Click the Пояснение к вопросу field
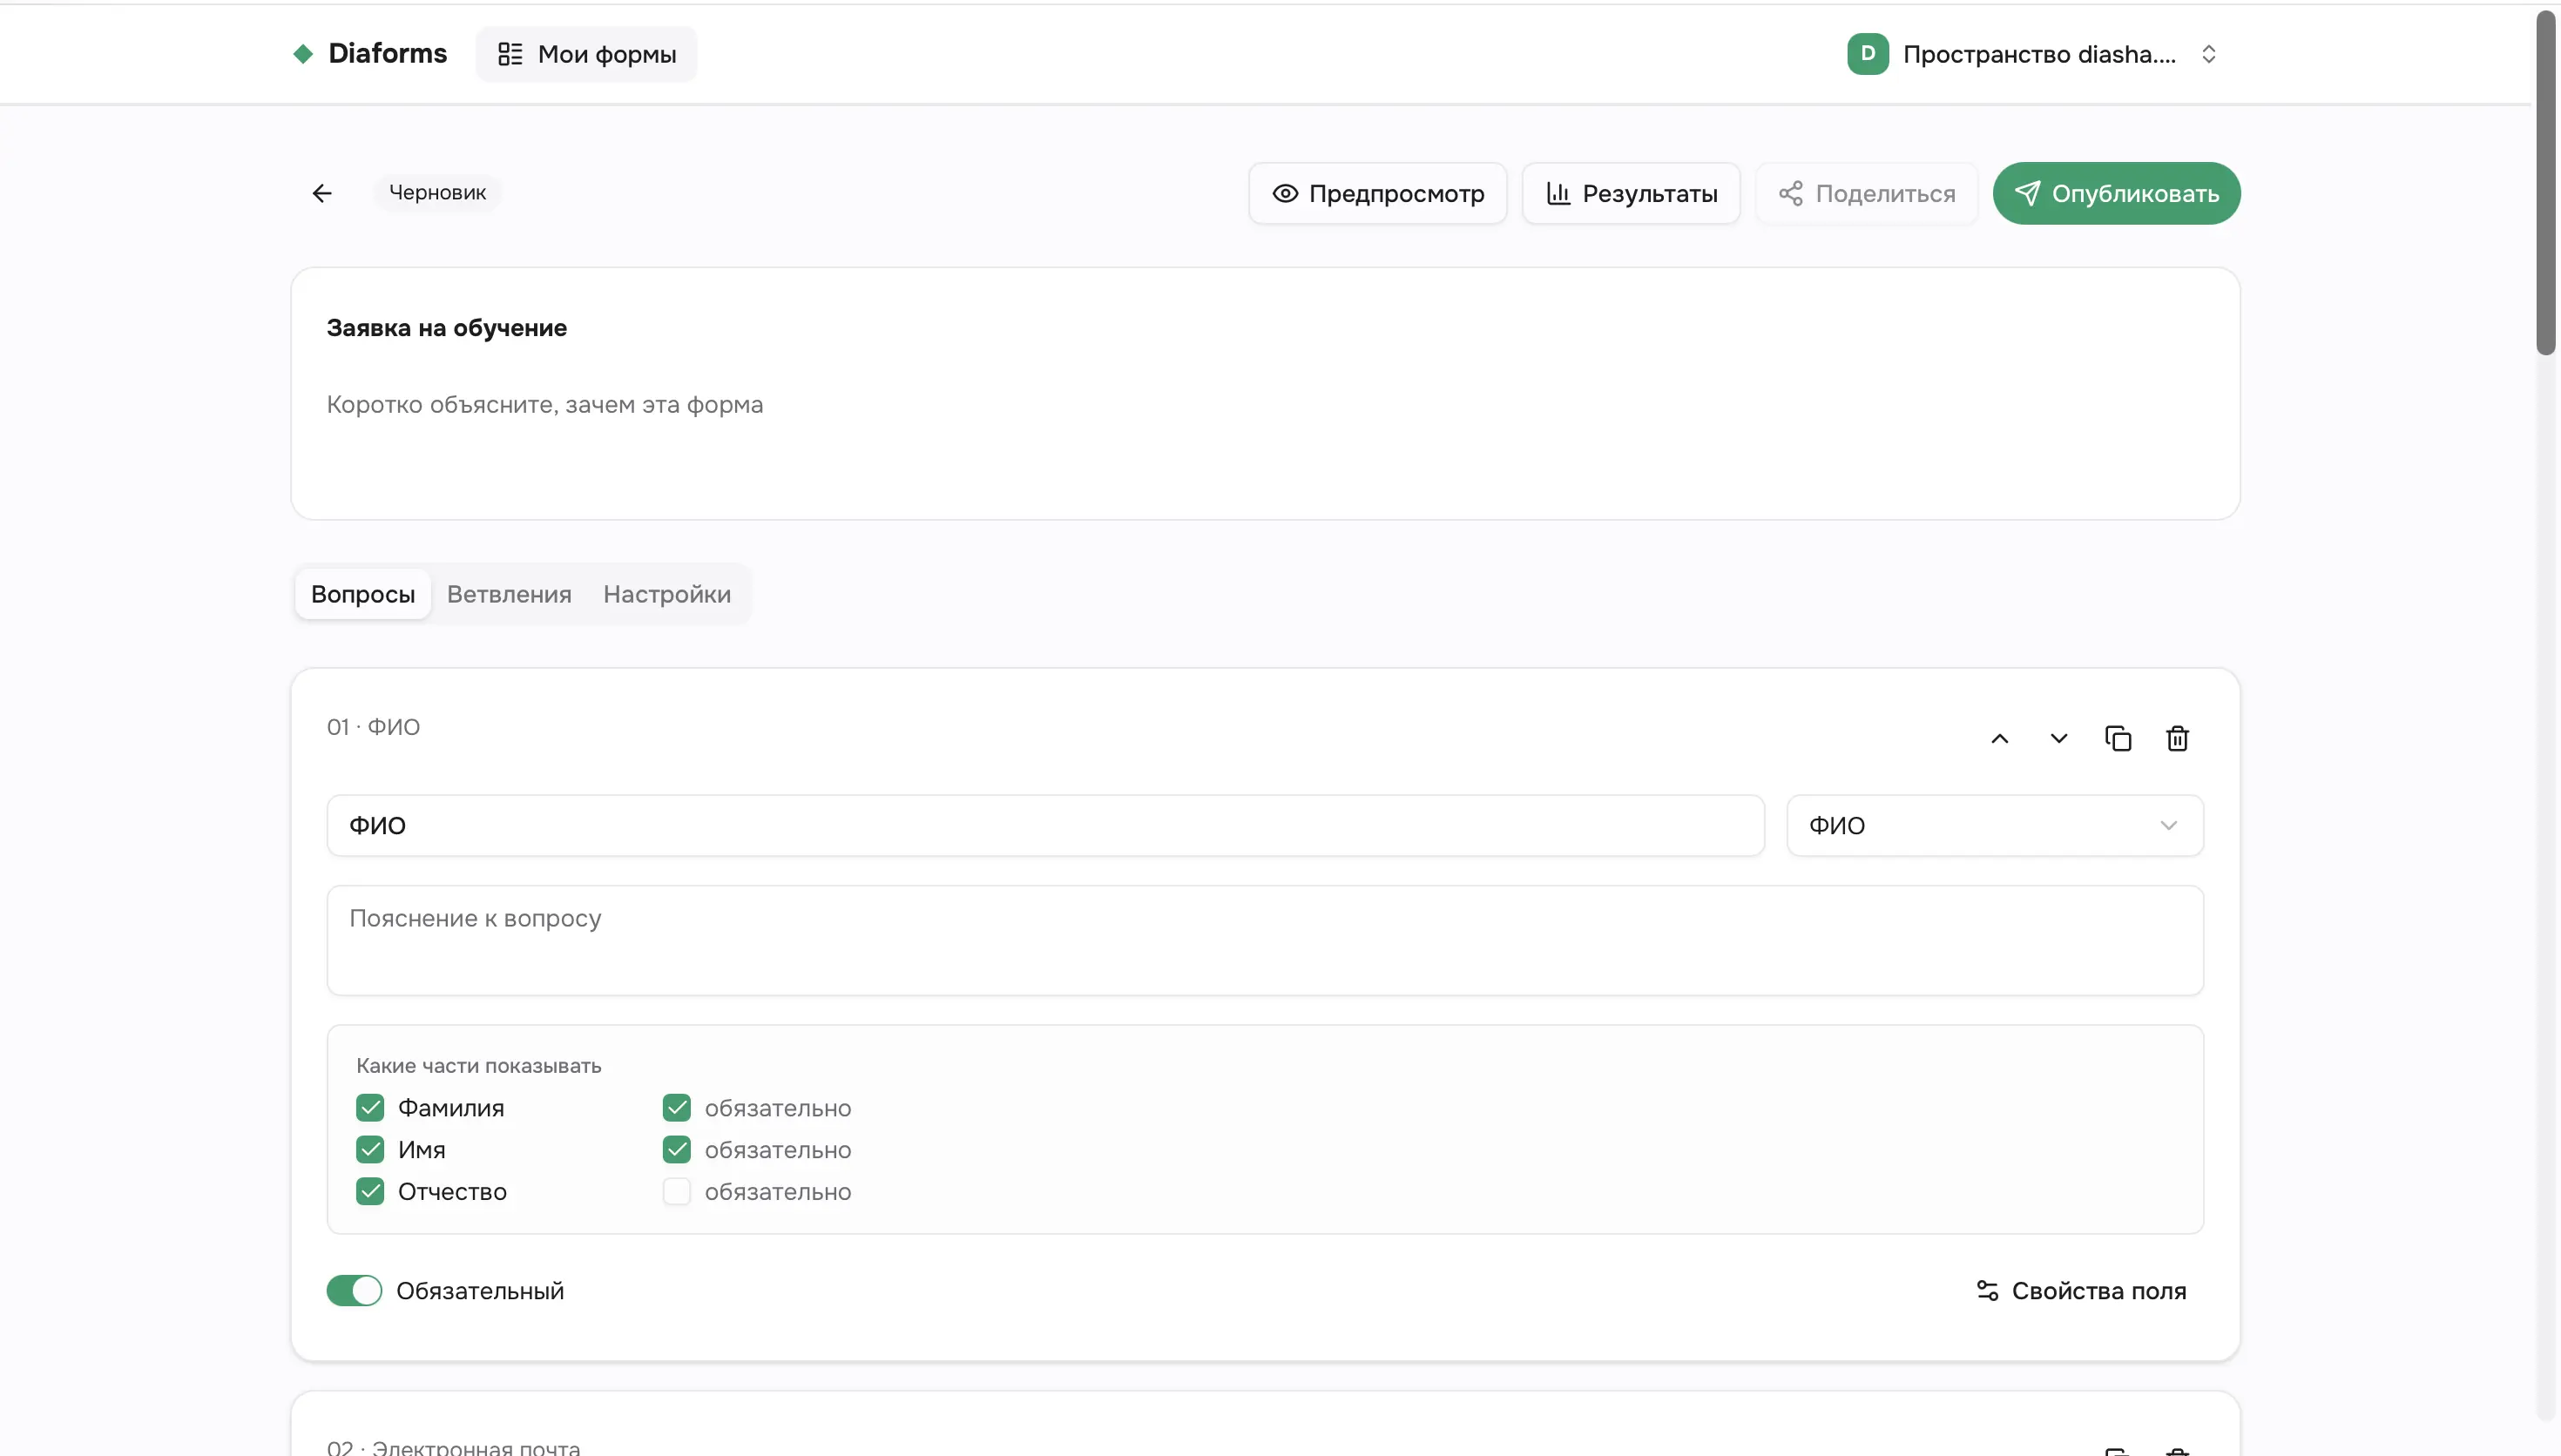2561x1456 pixels. coord(1265,941)
